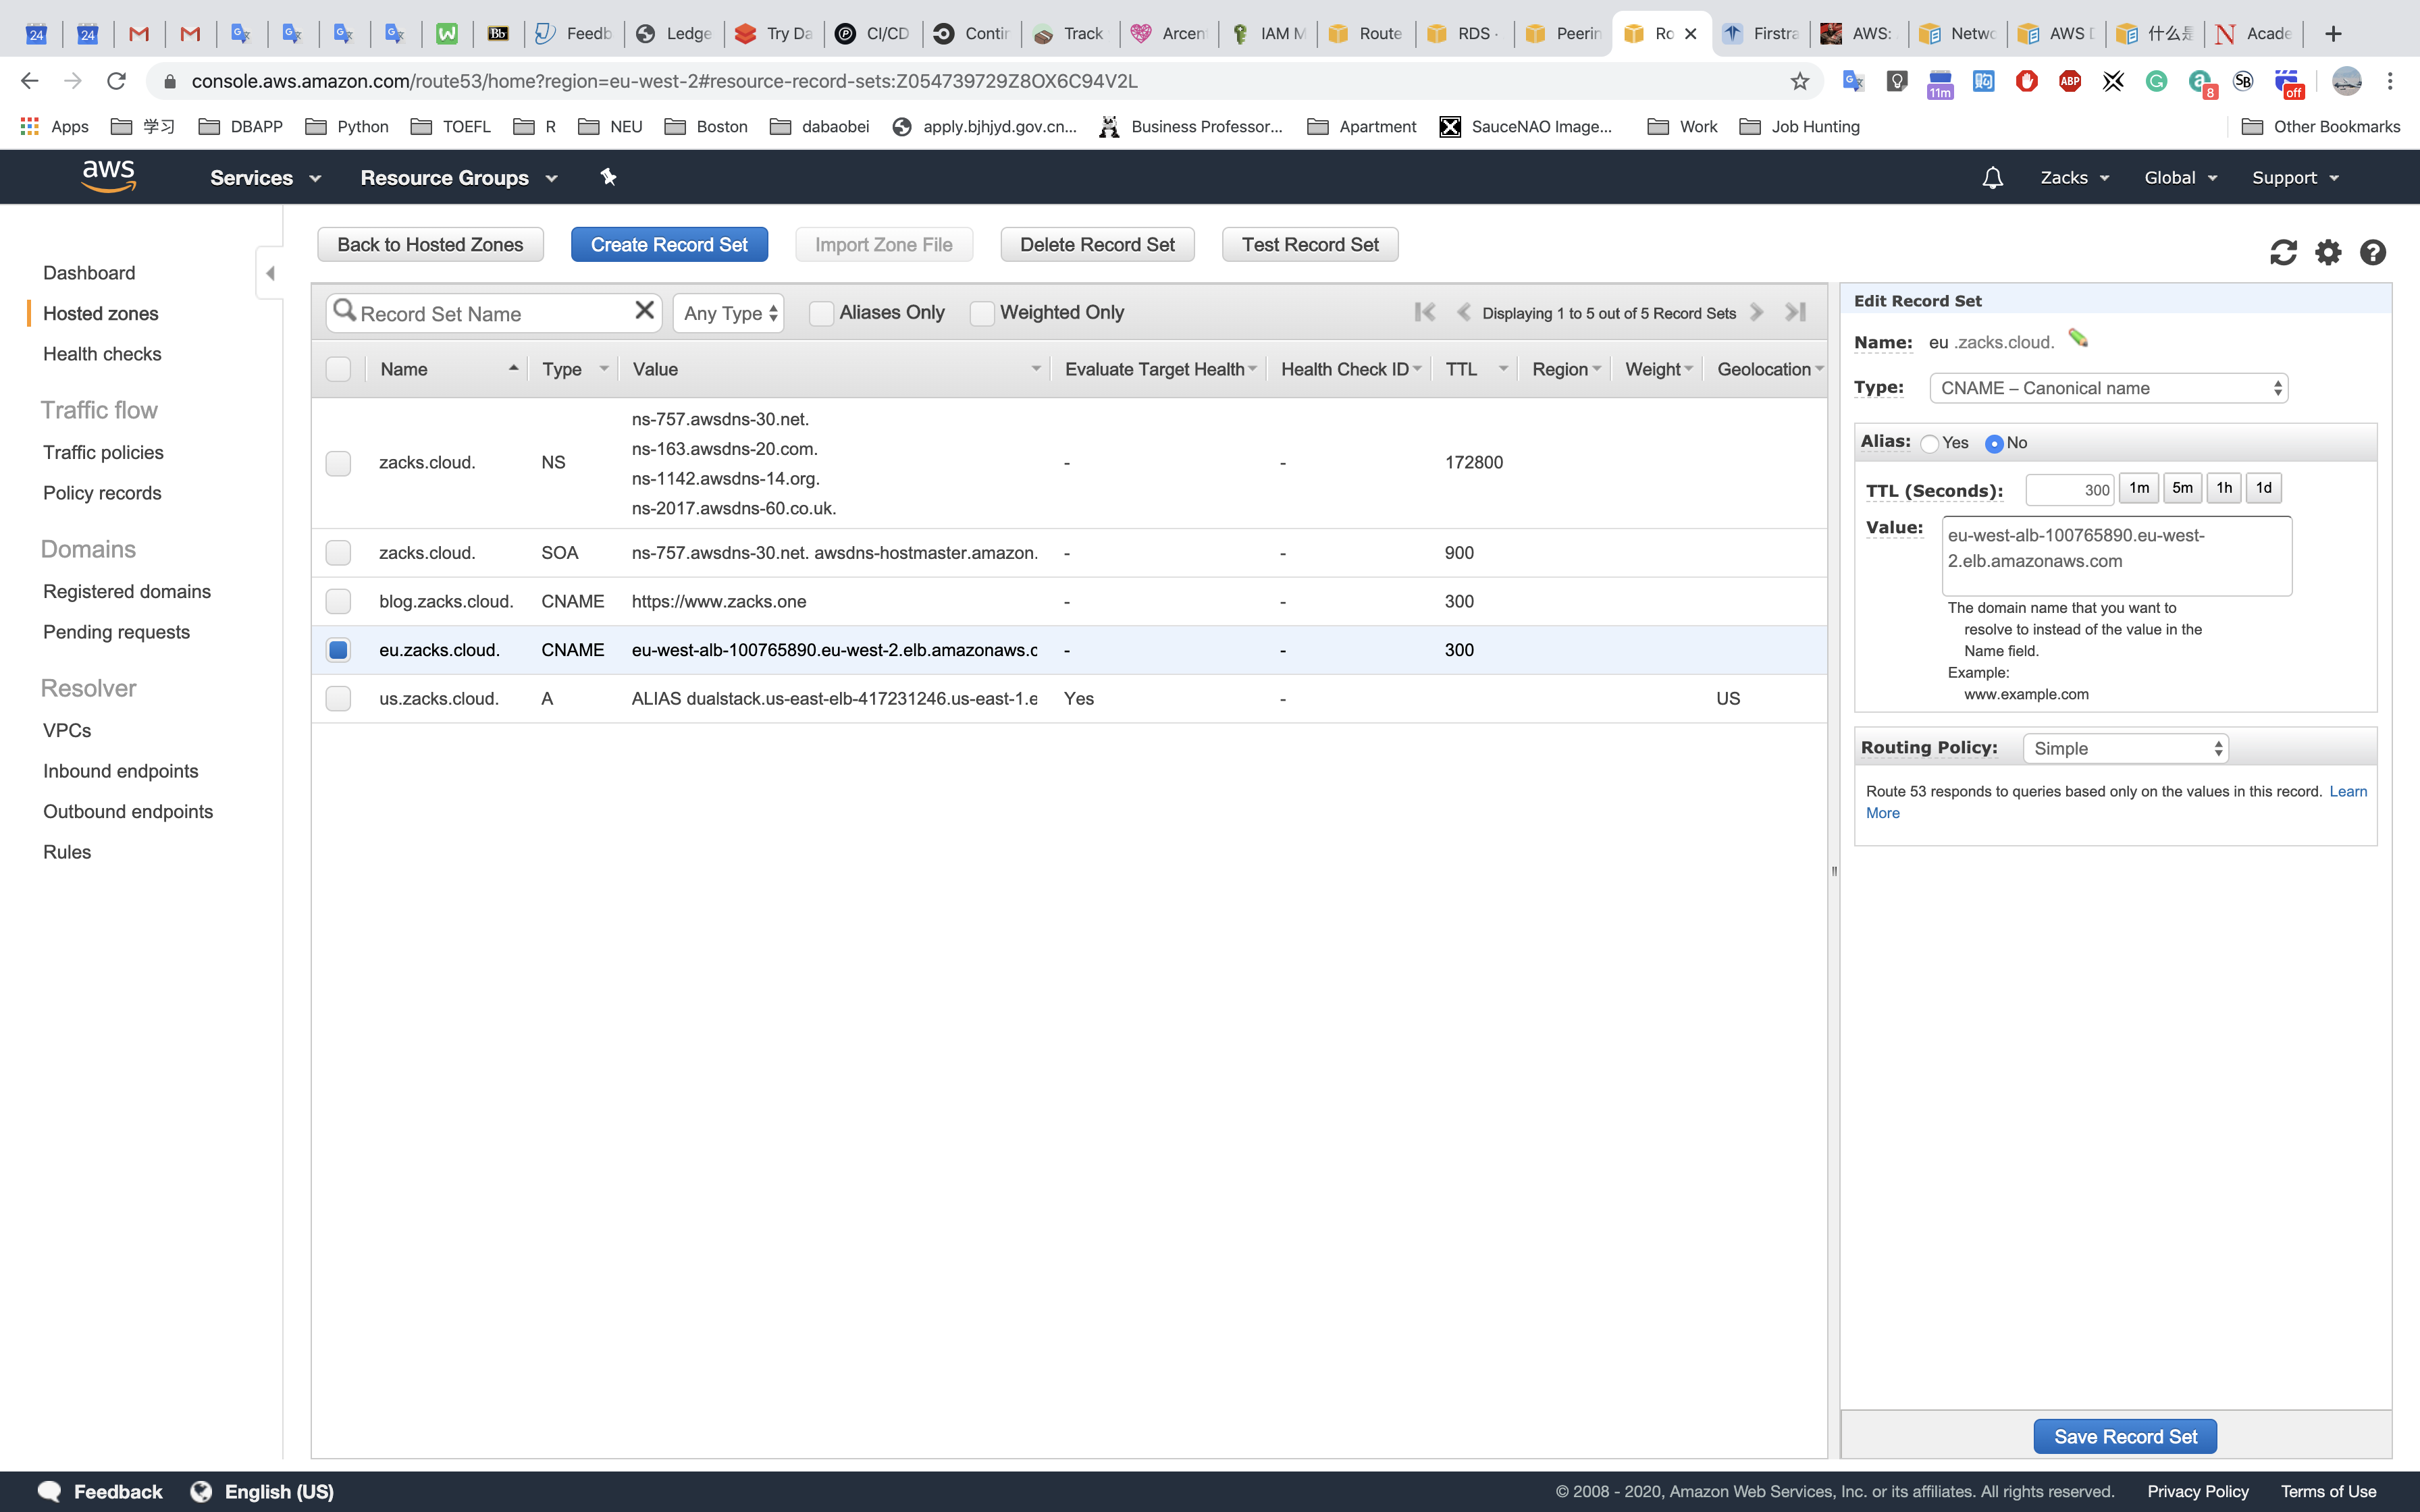Open the AWS notifications bell
This screenshot has height=1512, width=2420.
pos(1992,178)
